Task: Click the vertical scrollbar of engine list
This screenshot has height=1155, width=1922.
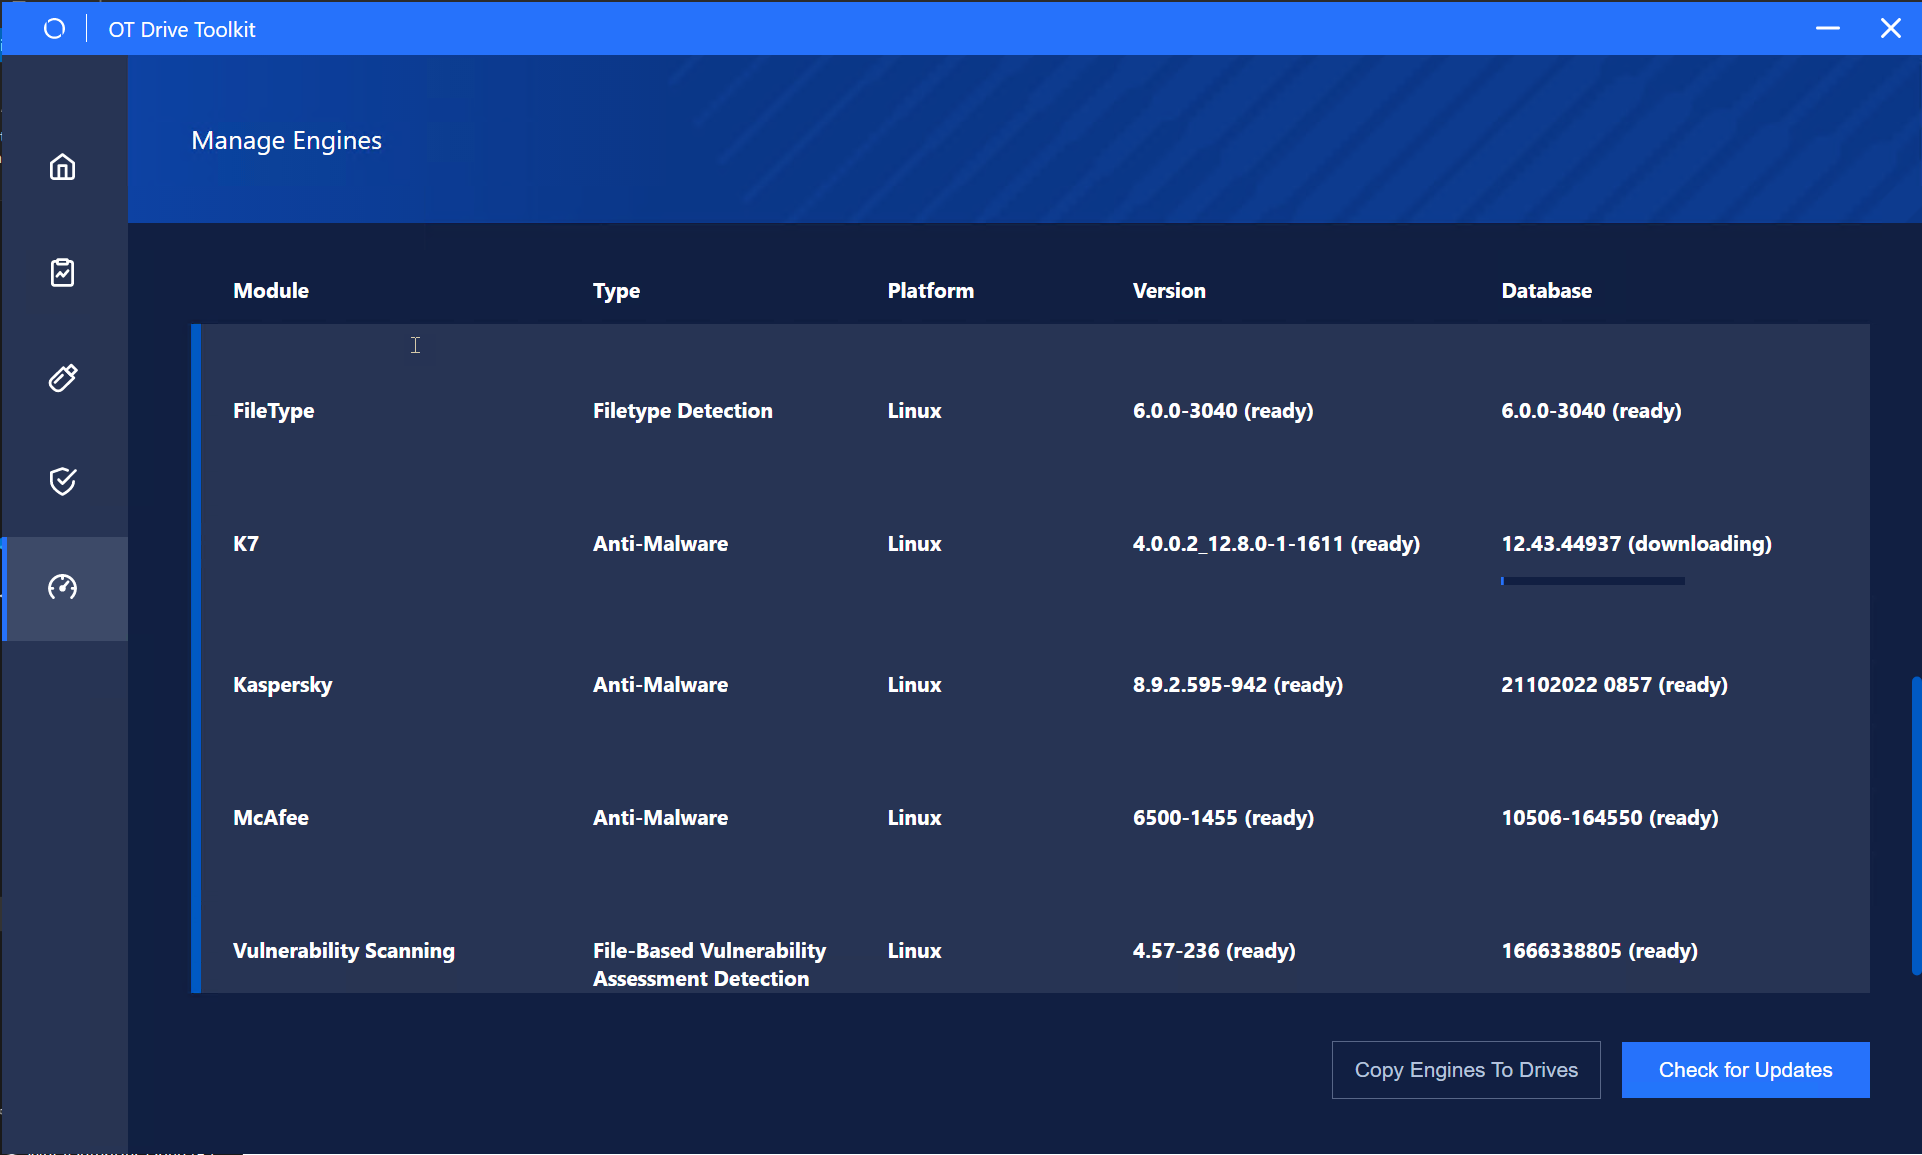Action: [1916, 825]
